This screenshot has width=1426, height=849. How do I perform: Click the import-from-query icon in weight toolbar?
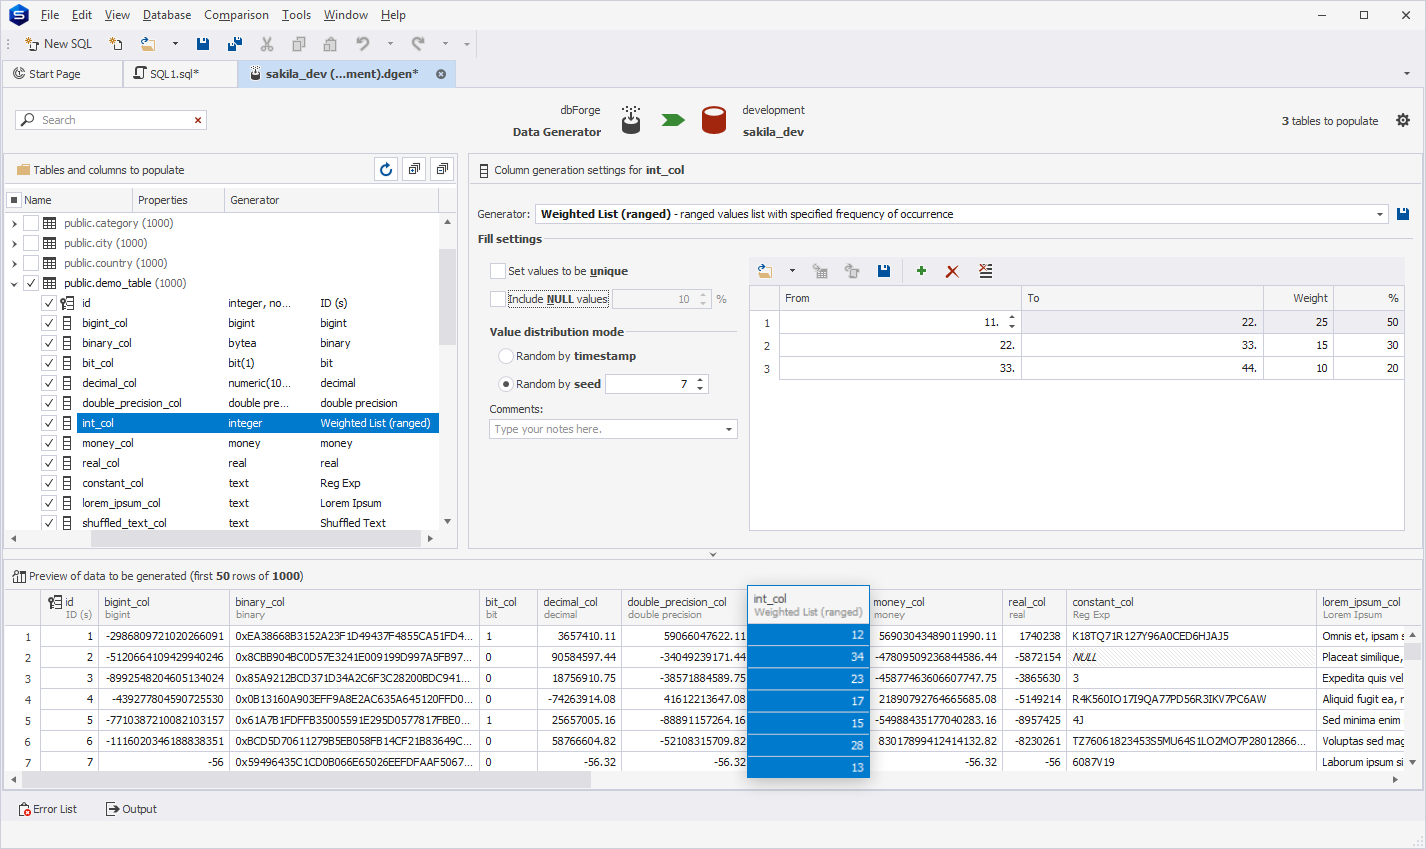click(x=852, y=271)
